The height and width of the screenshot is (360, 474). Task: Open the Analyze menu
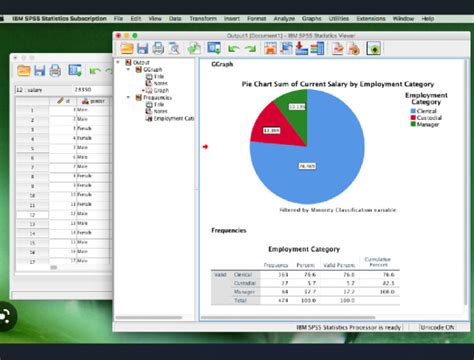[x=284, y=19]
